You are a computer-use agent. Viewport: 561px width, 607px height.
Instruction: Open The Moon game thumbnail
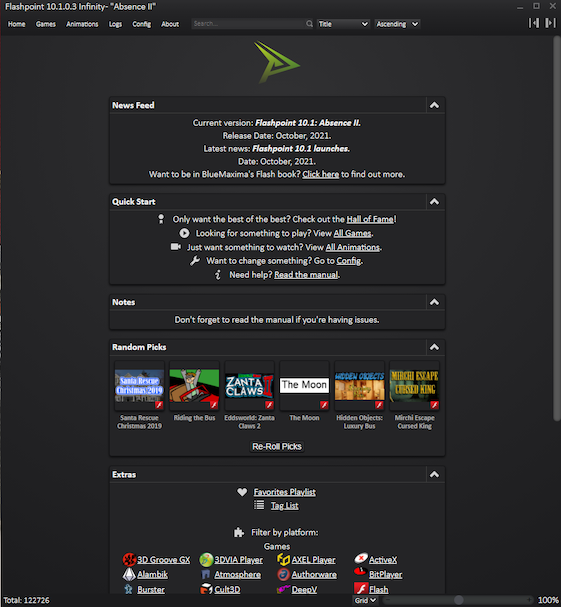304,386
